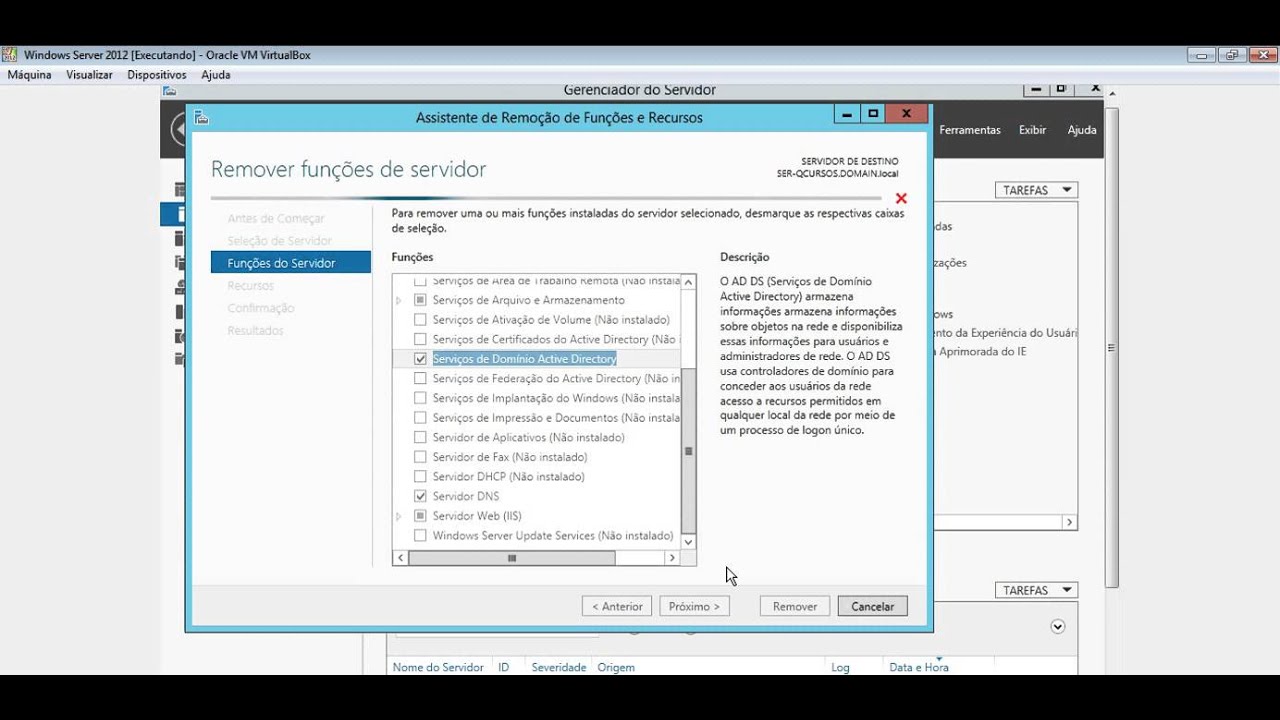Open Exibir menu in Server Manager
Image resolution: width=1280 pixels, height=720 pixels.
(1032, 130)
